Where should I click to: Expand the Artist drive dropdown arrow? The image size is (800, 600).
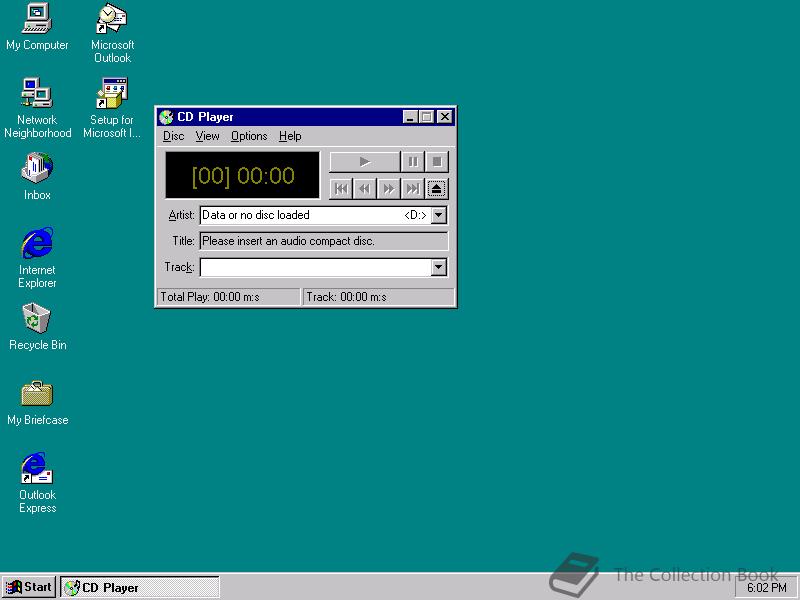point(439,215)
